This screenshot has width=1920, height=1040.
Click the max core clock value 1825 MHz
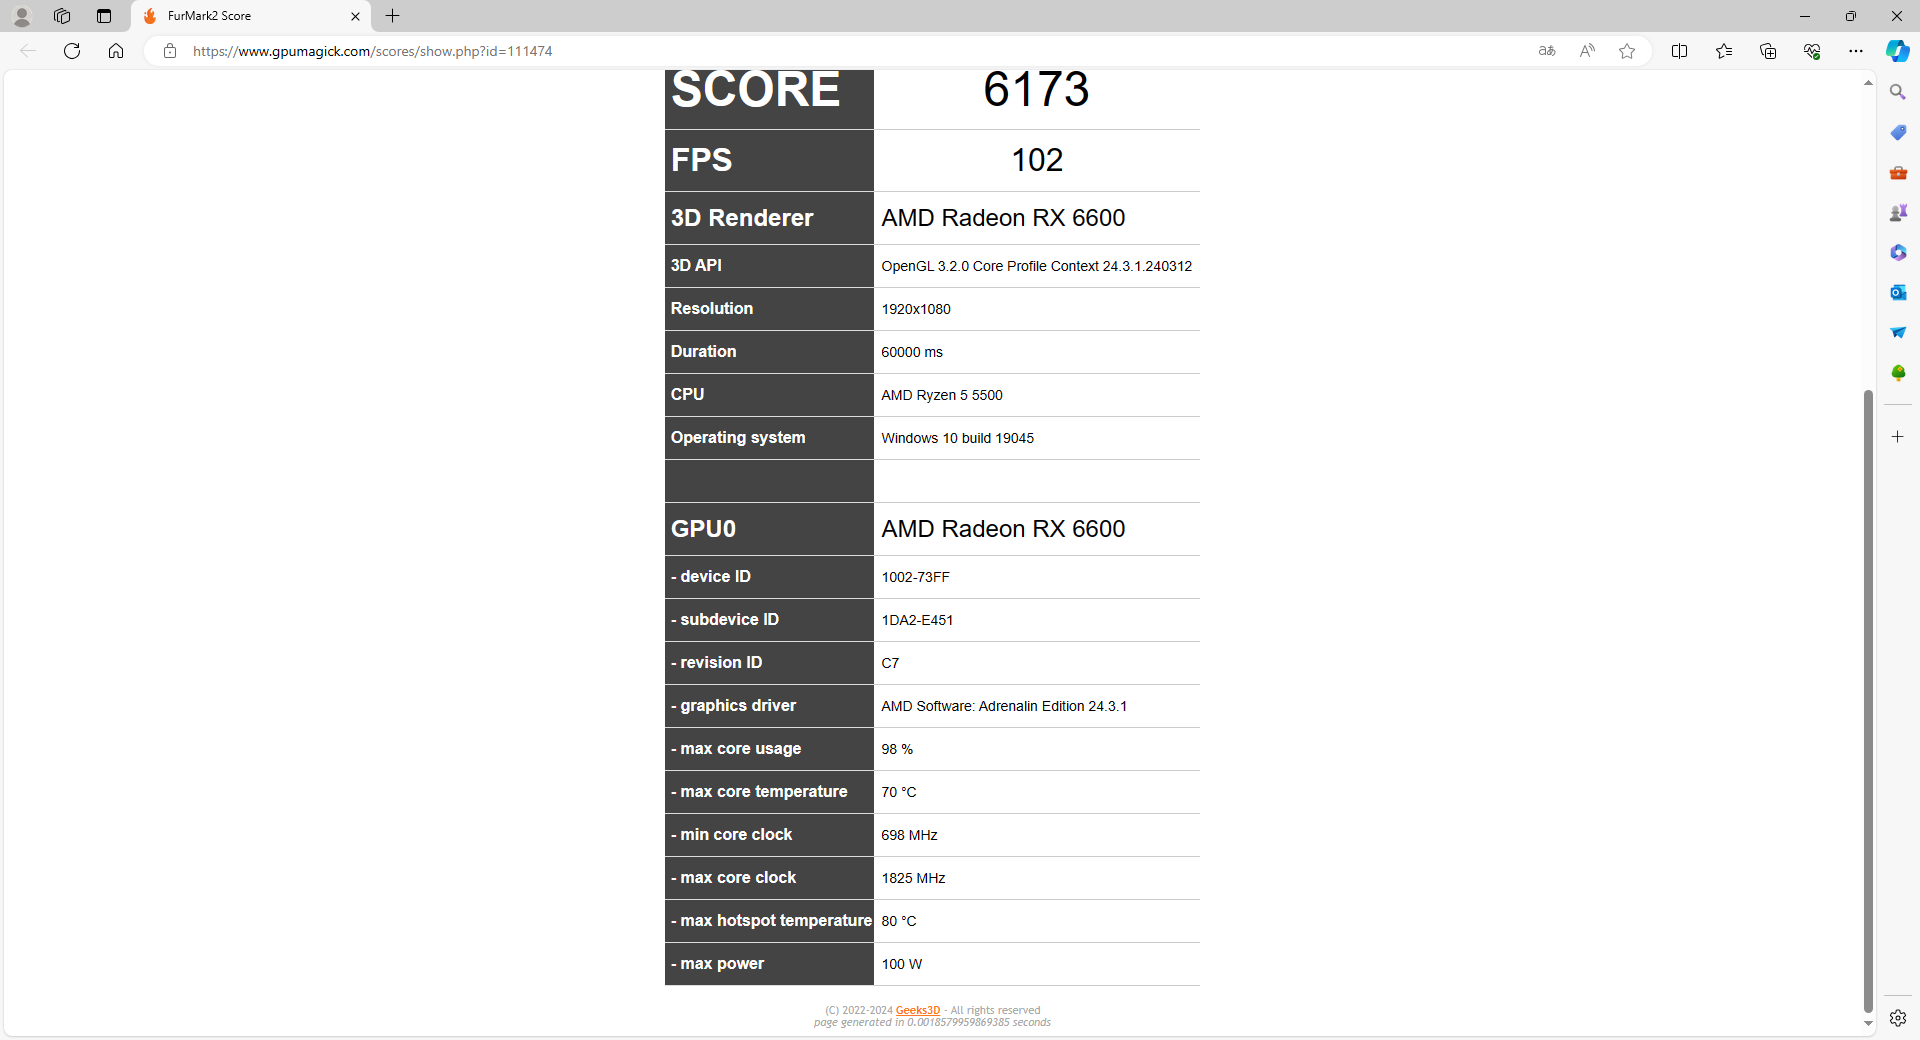click(913, 878)
